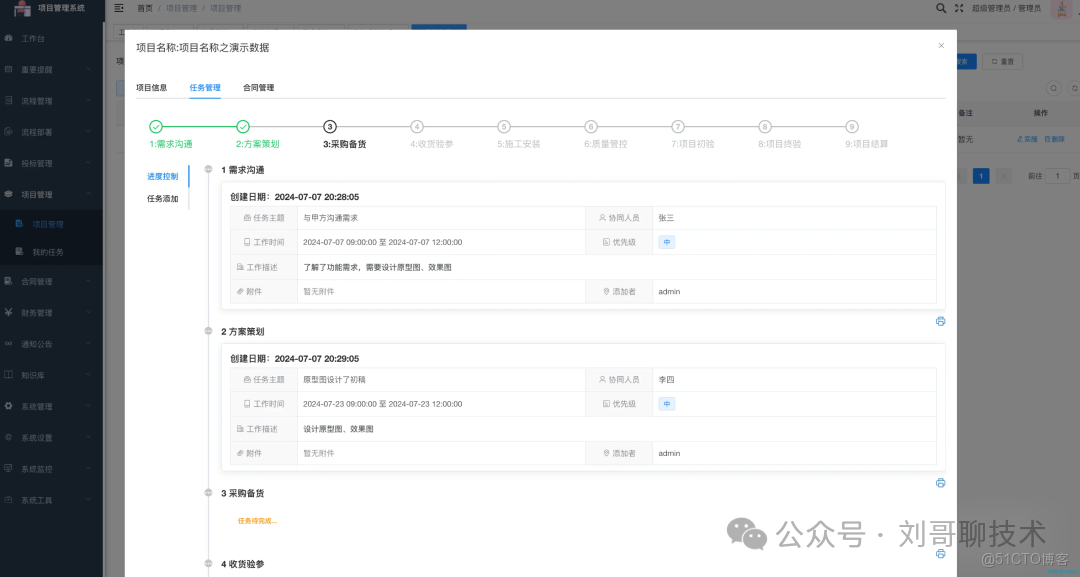The image size is (1080, 577).
Task: Collapse the sidebar using the hamburger icon
Action: click(118, 7)
